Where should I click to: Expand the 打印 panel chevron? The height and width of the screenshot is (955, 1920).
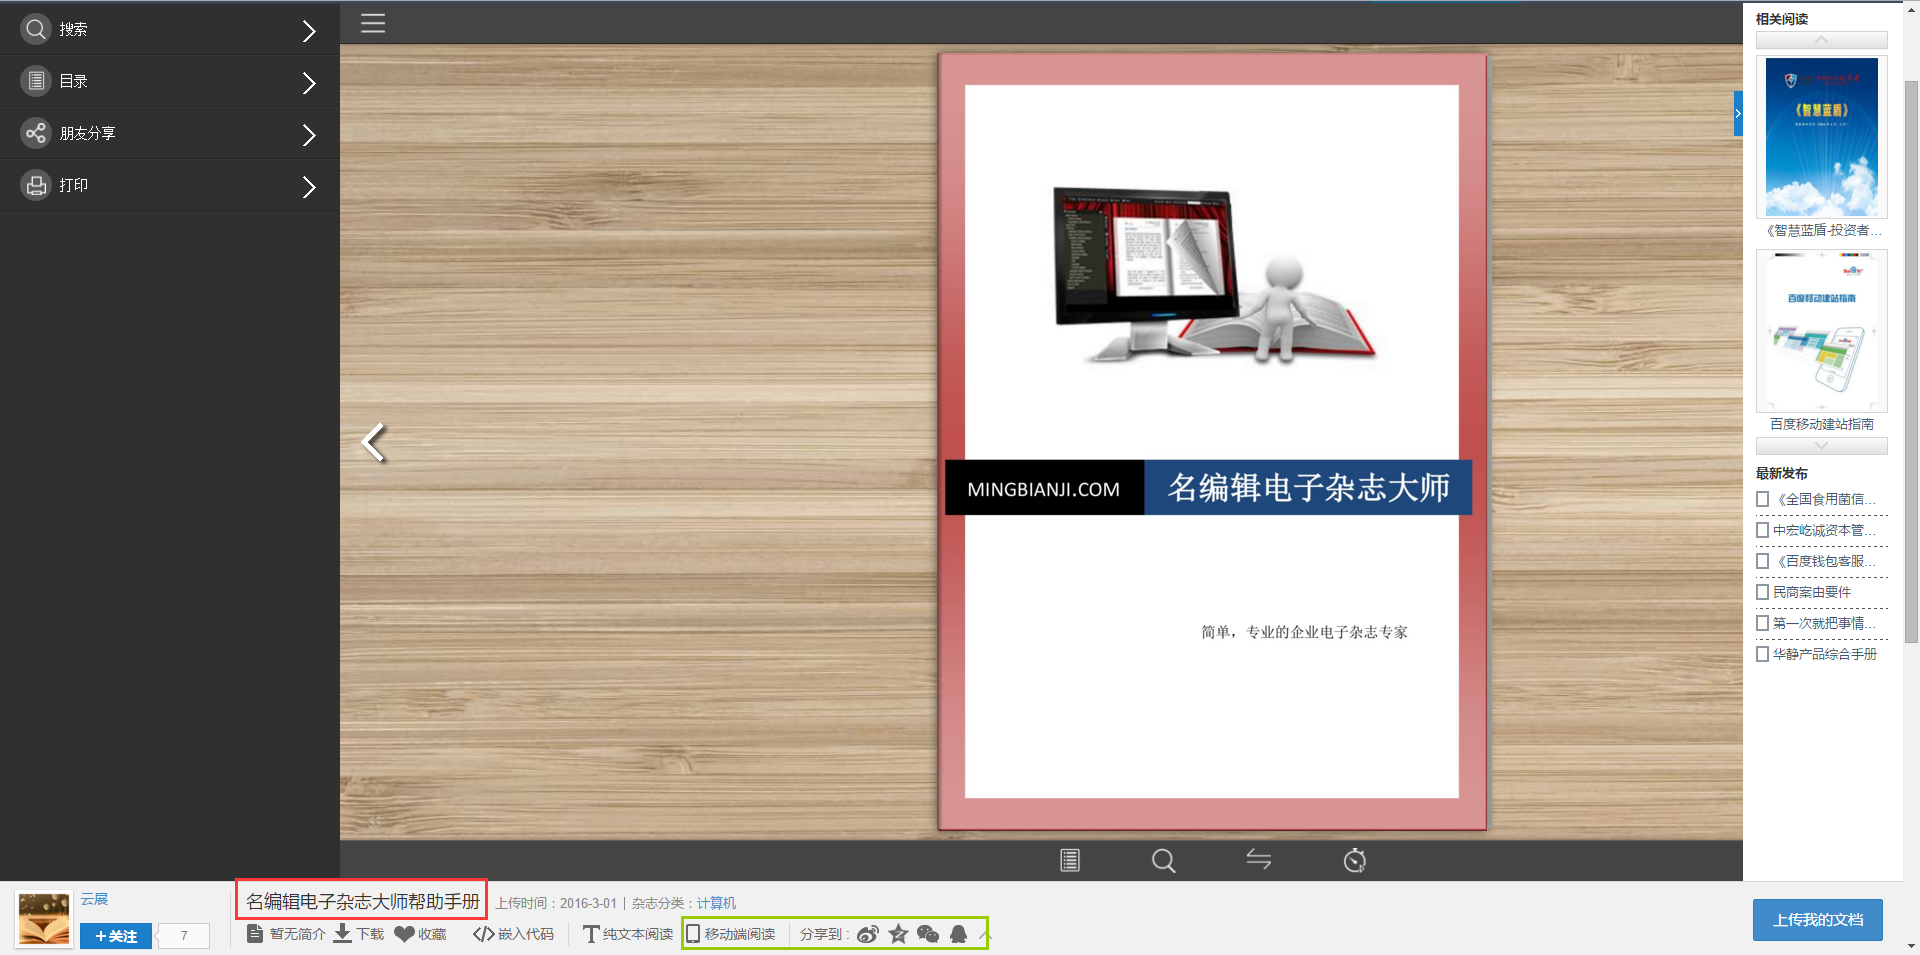coord(309,187)
